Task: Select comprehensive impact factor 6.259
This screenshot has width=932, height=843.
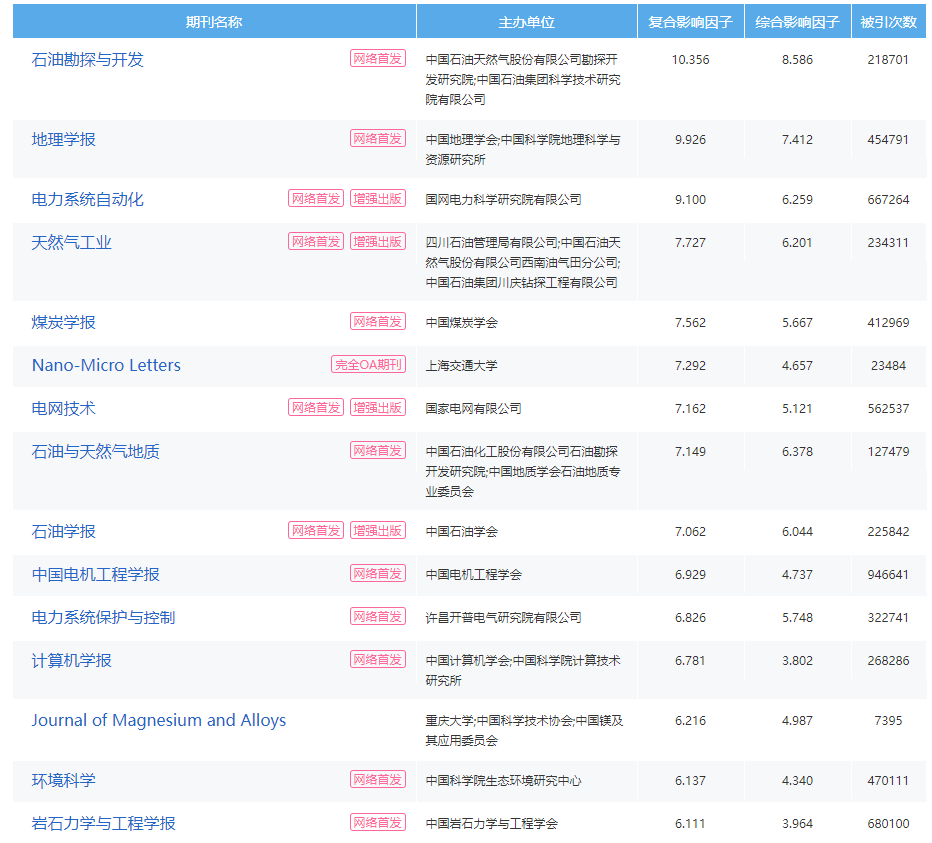Action: [798, 200]
